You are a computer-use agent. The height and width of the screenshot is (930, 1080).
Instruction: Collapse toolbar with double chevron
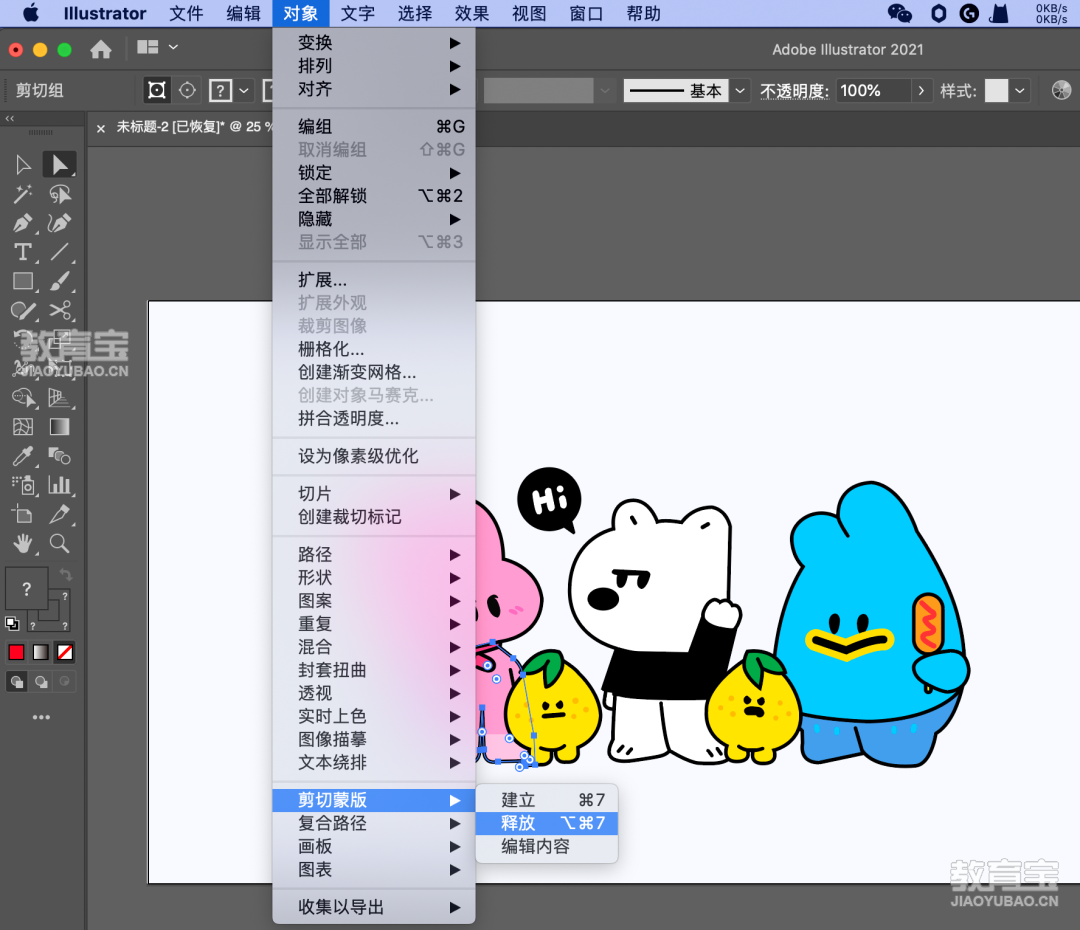(x=10, y=118)
